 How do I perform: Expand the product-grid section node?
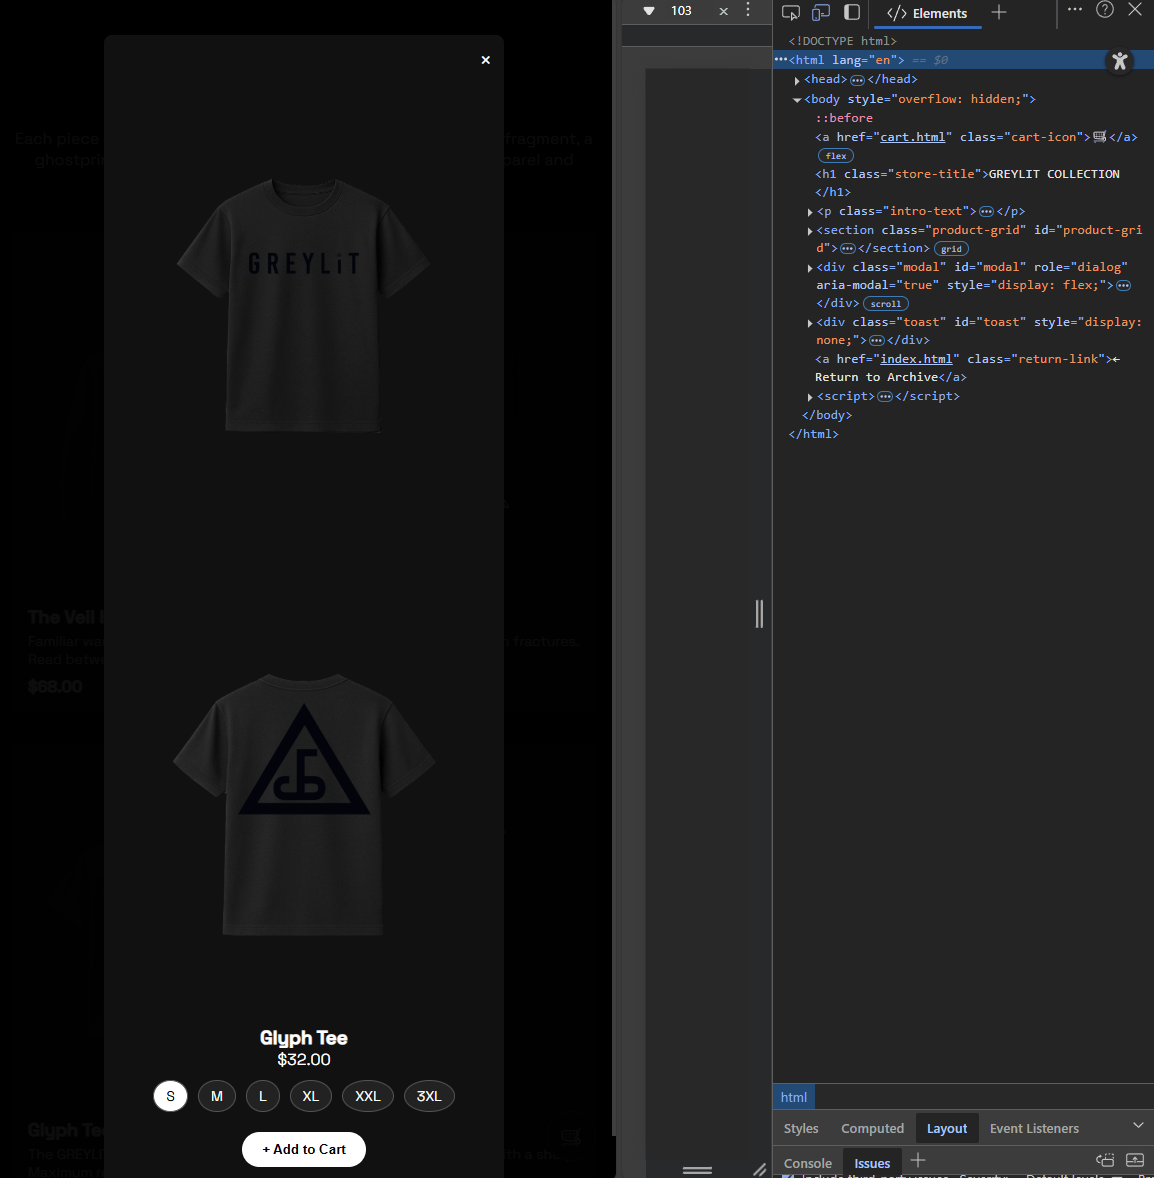pos(810,229)
